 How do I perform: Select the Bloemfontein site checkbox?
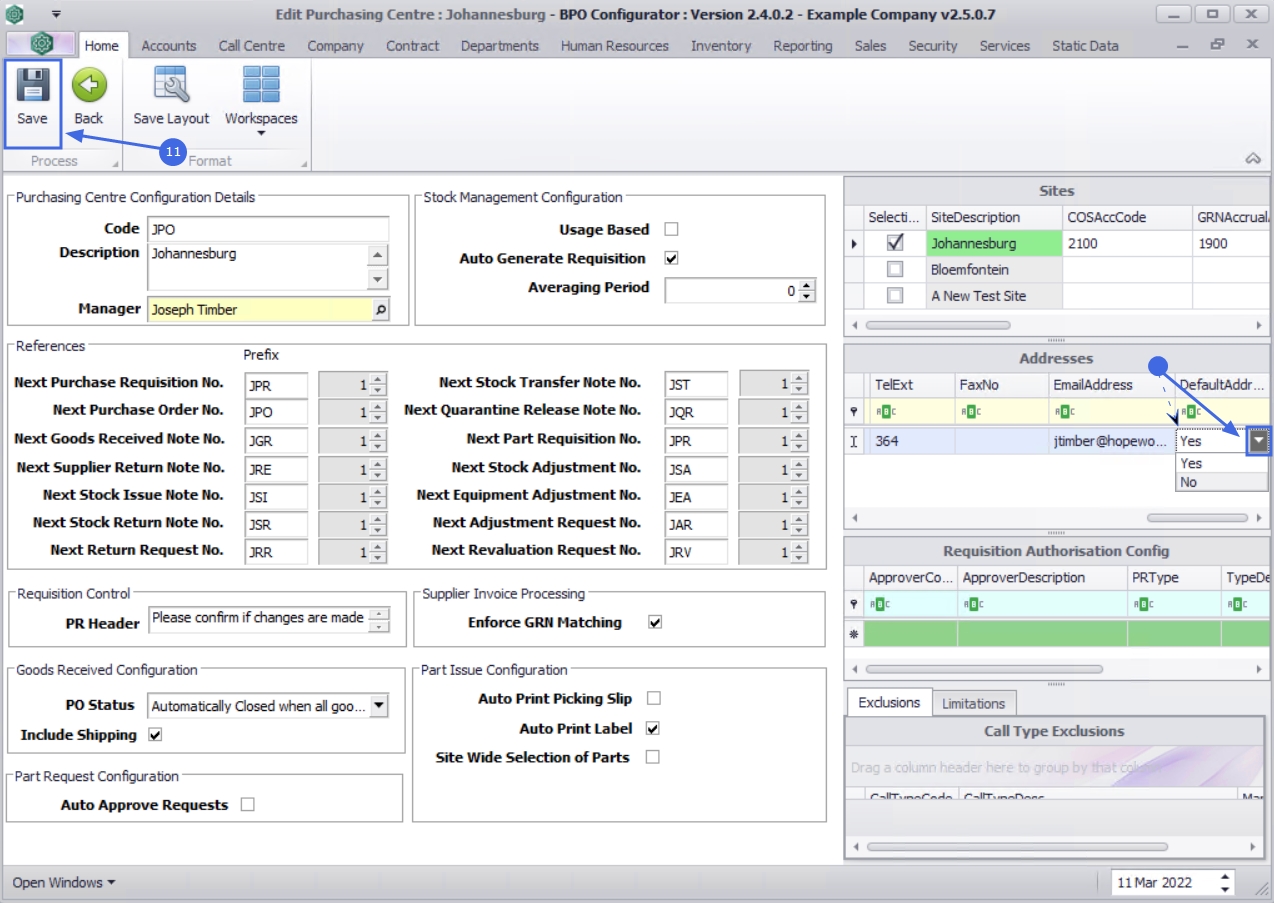coord(895,270)
